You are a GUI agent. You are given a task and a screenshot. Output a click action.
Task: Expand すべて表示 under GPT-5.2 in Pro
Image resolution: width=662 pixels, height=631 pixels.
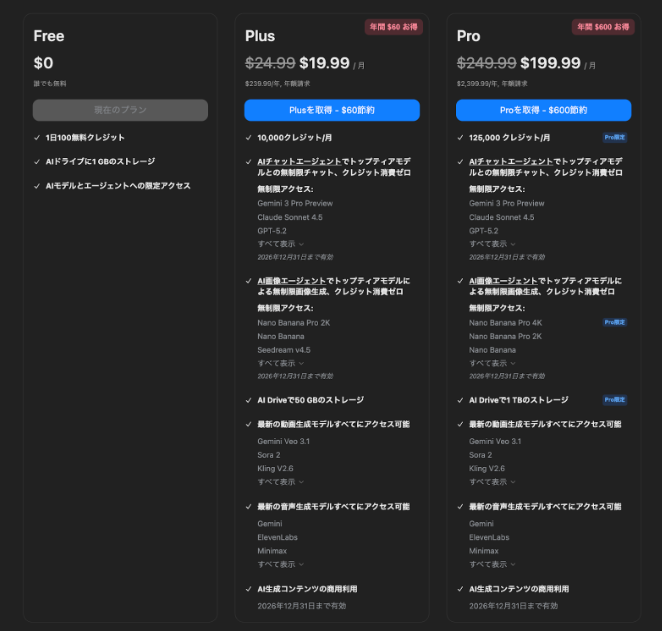pos(492,244)
